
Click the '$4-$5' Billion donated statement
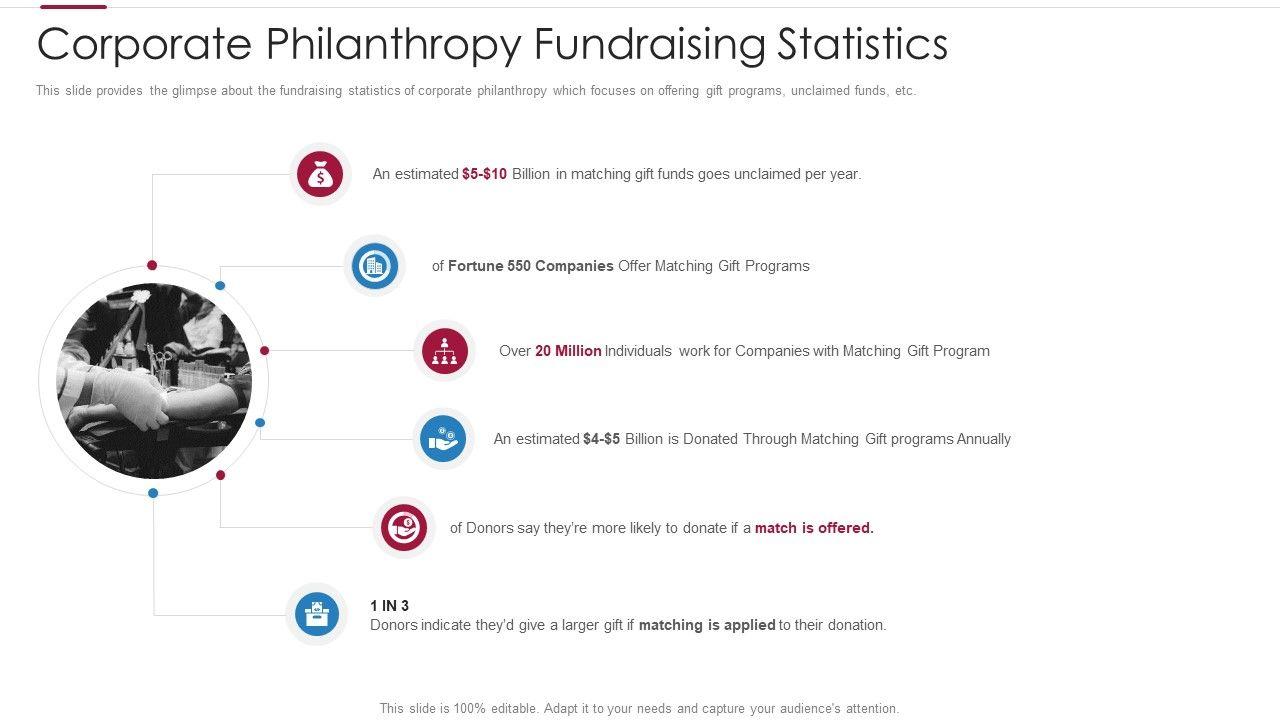752,439
